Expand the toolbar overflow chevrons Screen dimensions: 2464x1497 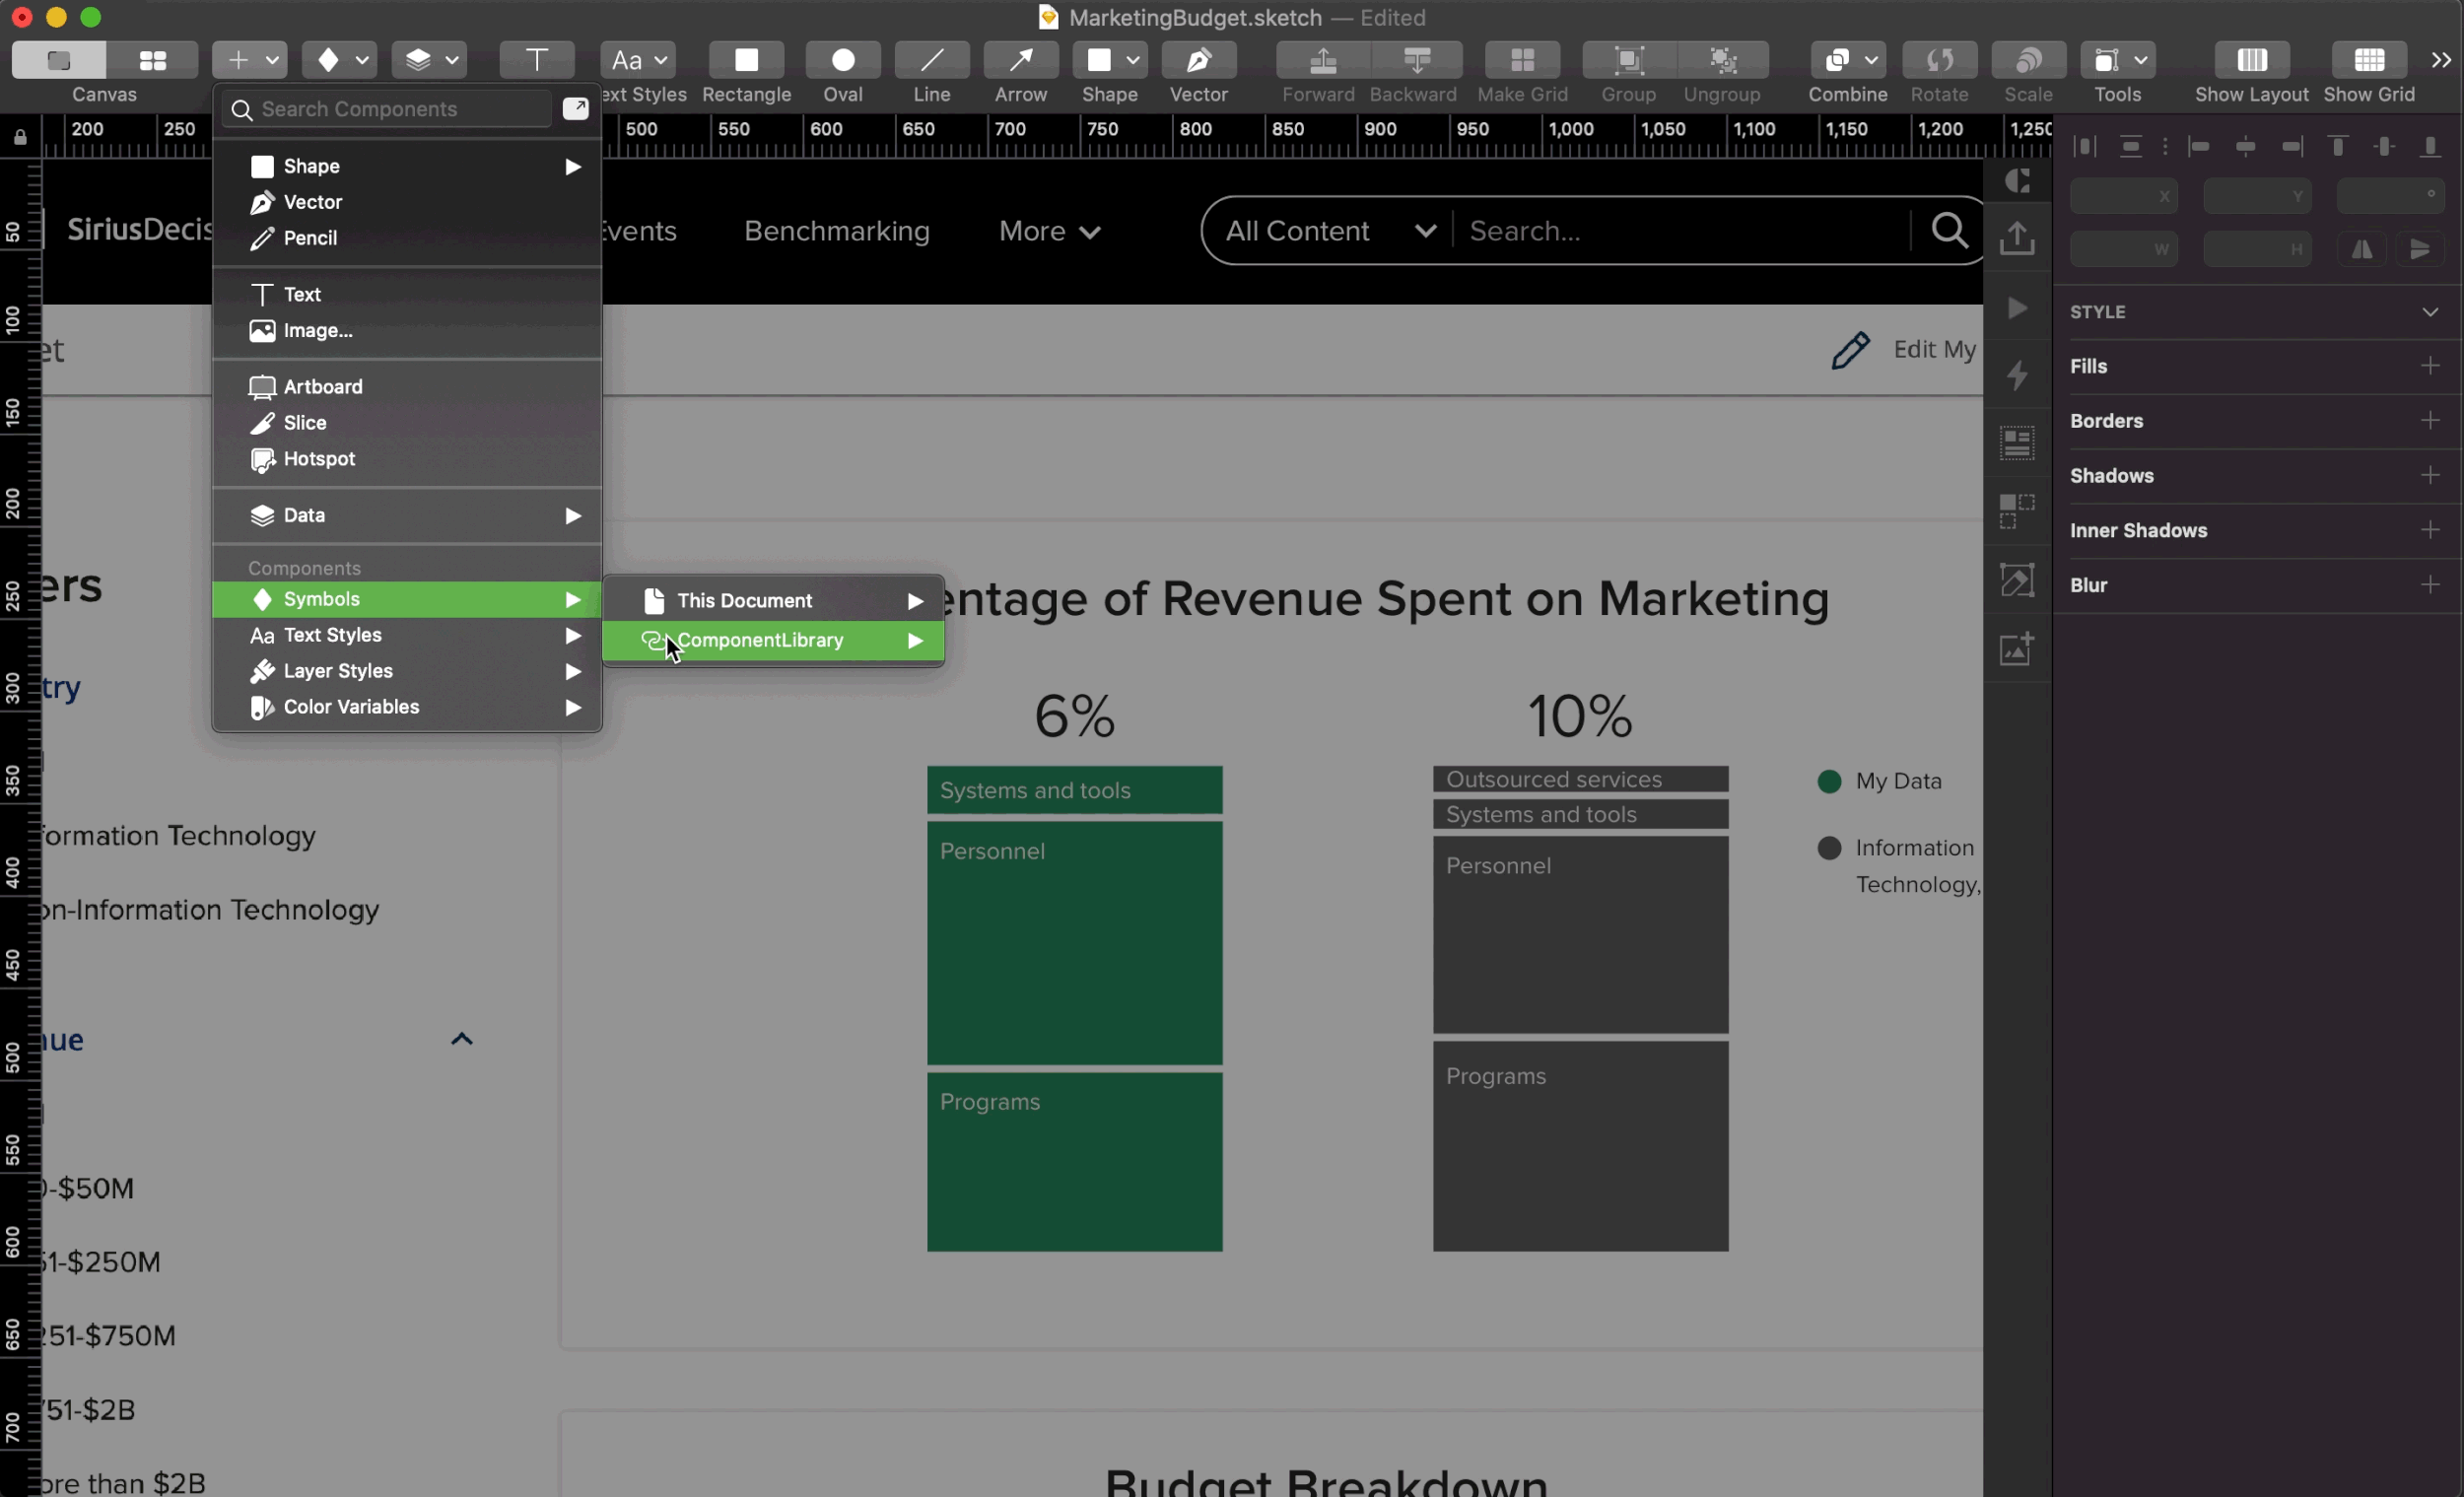click(x=2441, y=60)
